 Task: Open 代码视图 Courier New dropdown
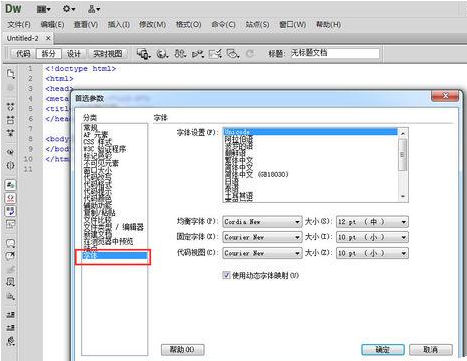click(x=262, y=253)
